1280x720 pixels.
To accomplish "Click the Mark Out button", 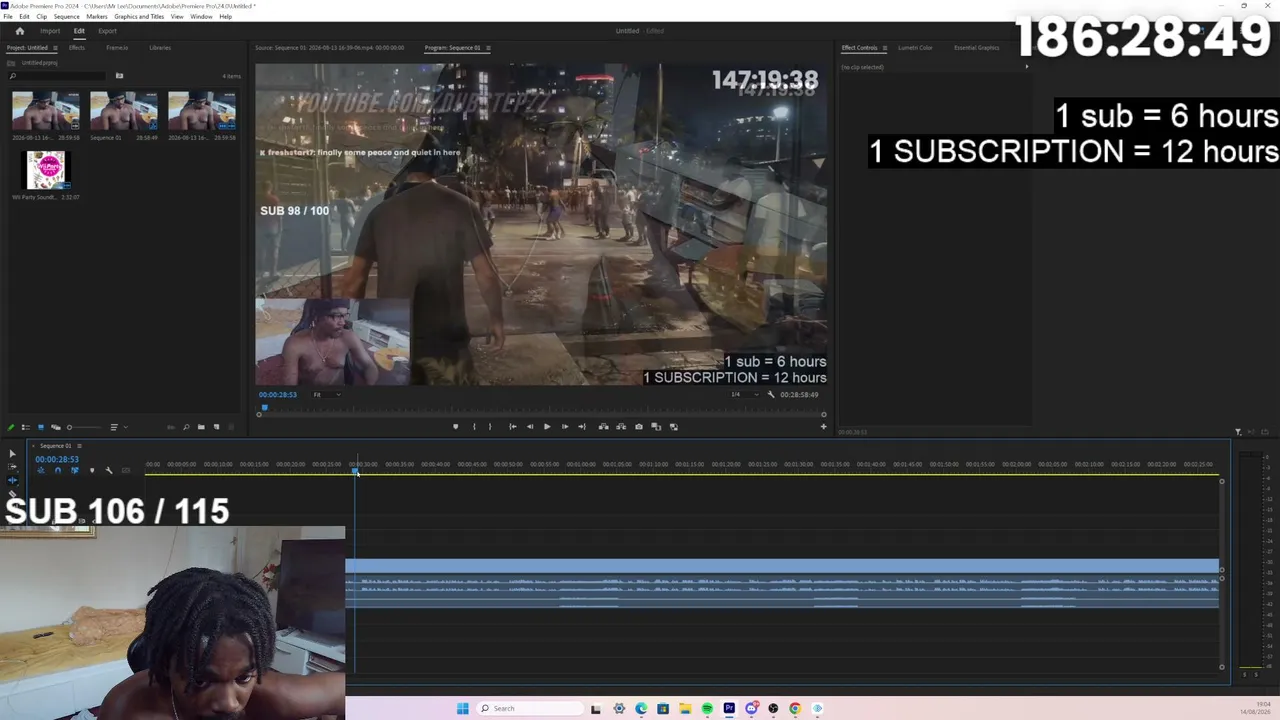I will tap(490, 427).
